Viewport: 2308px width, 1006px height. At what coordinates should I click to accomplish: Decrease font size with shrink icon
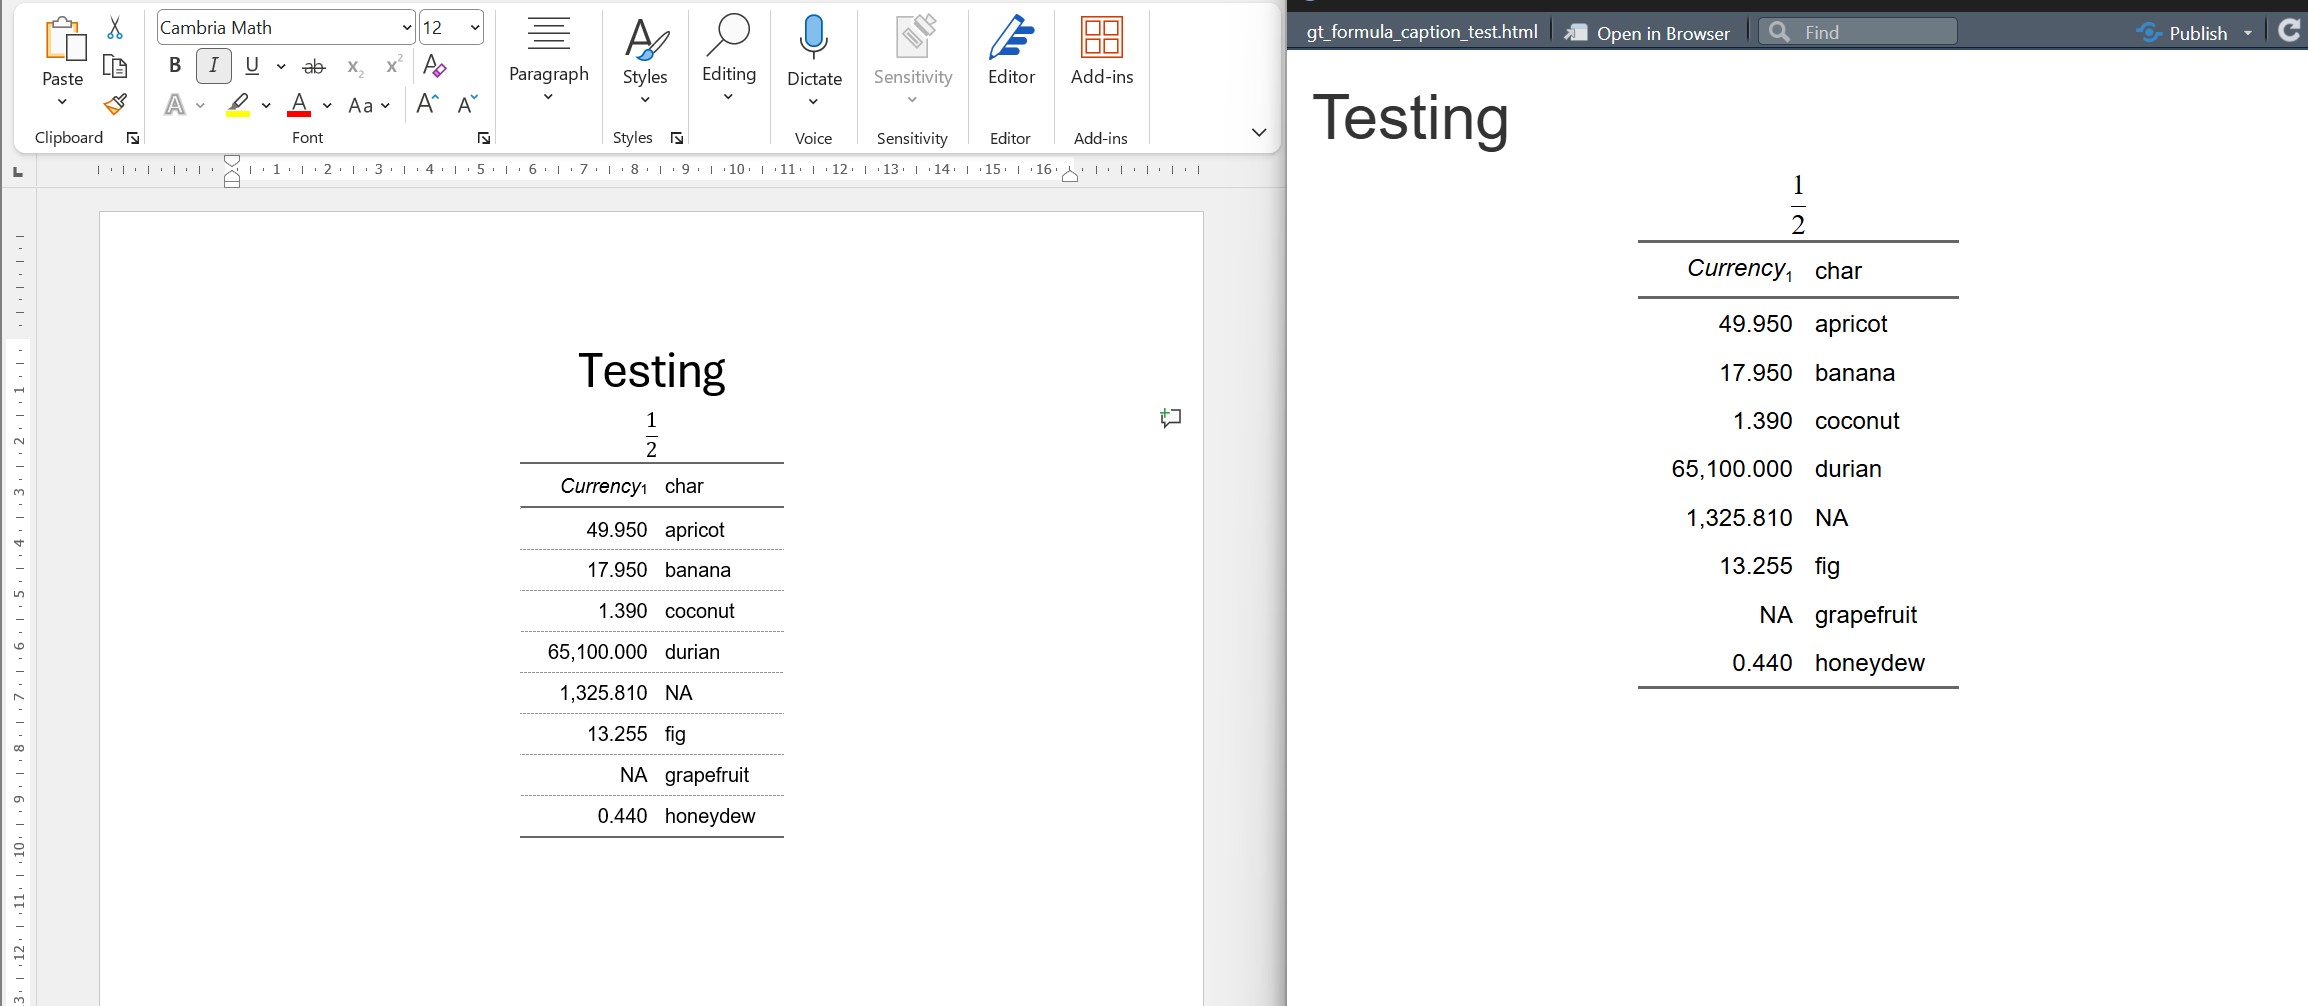(x=467, y=104)
